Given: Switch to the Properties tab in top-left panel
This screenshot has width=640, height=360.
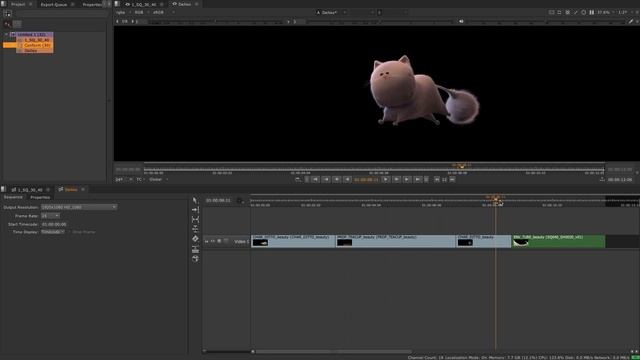Looking at the screenshot, I should click(92, 4).
